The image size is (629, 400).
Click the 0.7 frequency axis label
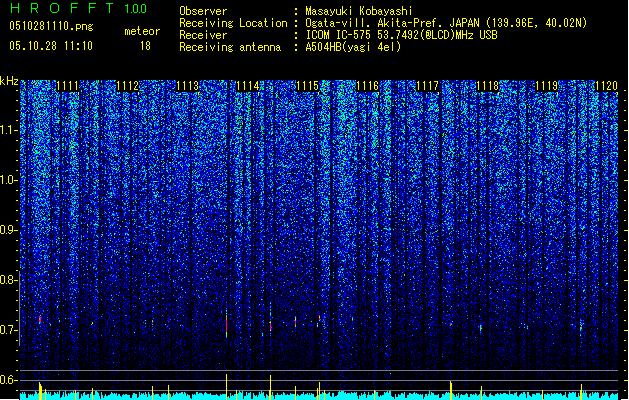(x=8, y=330)
